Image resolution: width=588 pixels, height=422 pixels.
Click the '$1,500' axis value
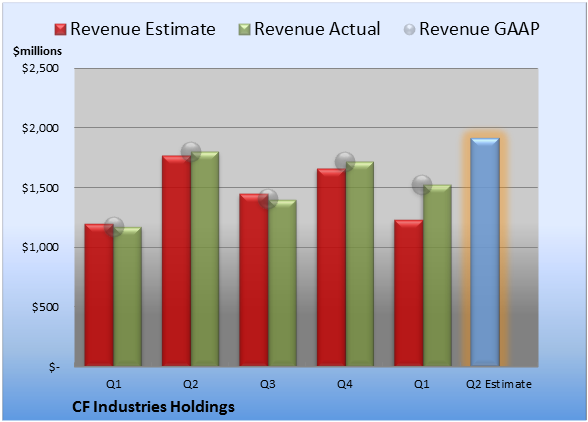(x=40, y=188)
